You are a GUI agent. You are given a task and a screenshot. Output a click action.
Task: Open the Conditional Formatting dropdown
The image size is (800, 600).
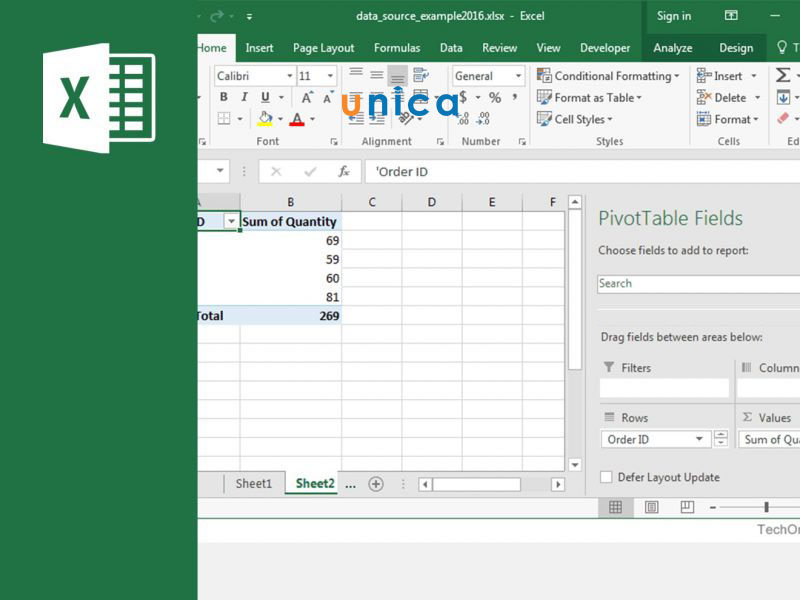point(608,76)
